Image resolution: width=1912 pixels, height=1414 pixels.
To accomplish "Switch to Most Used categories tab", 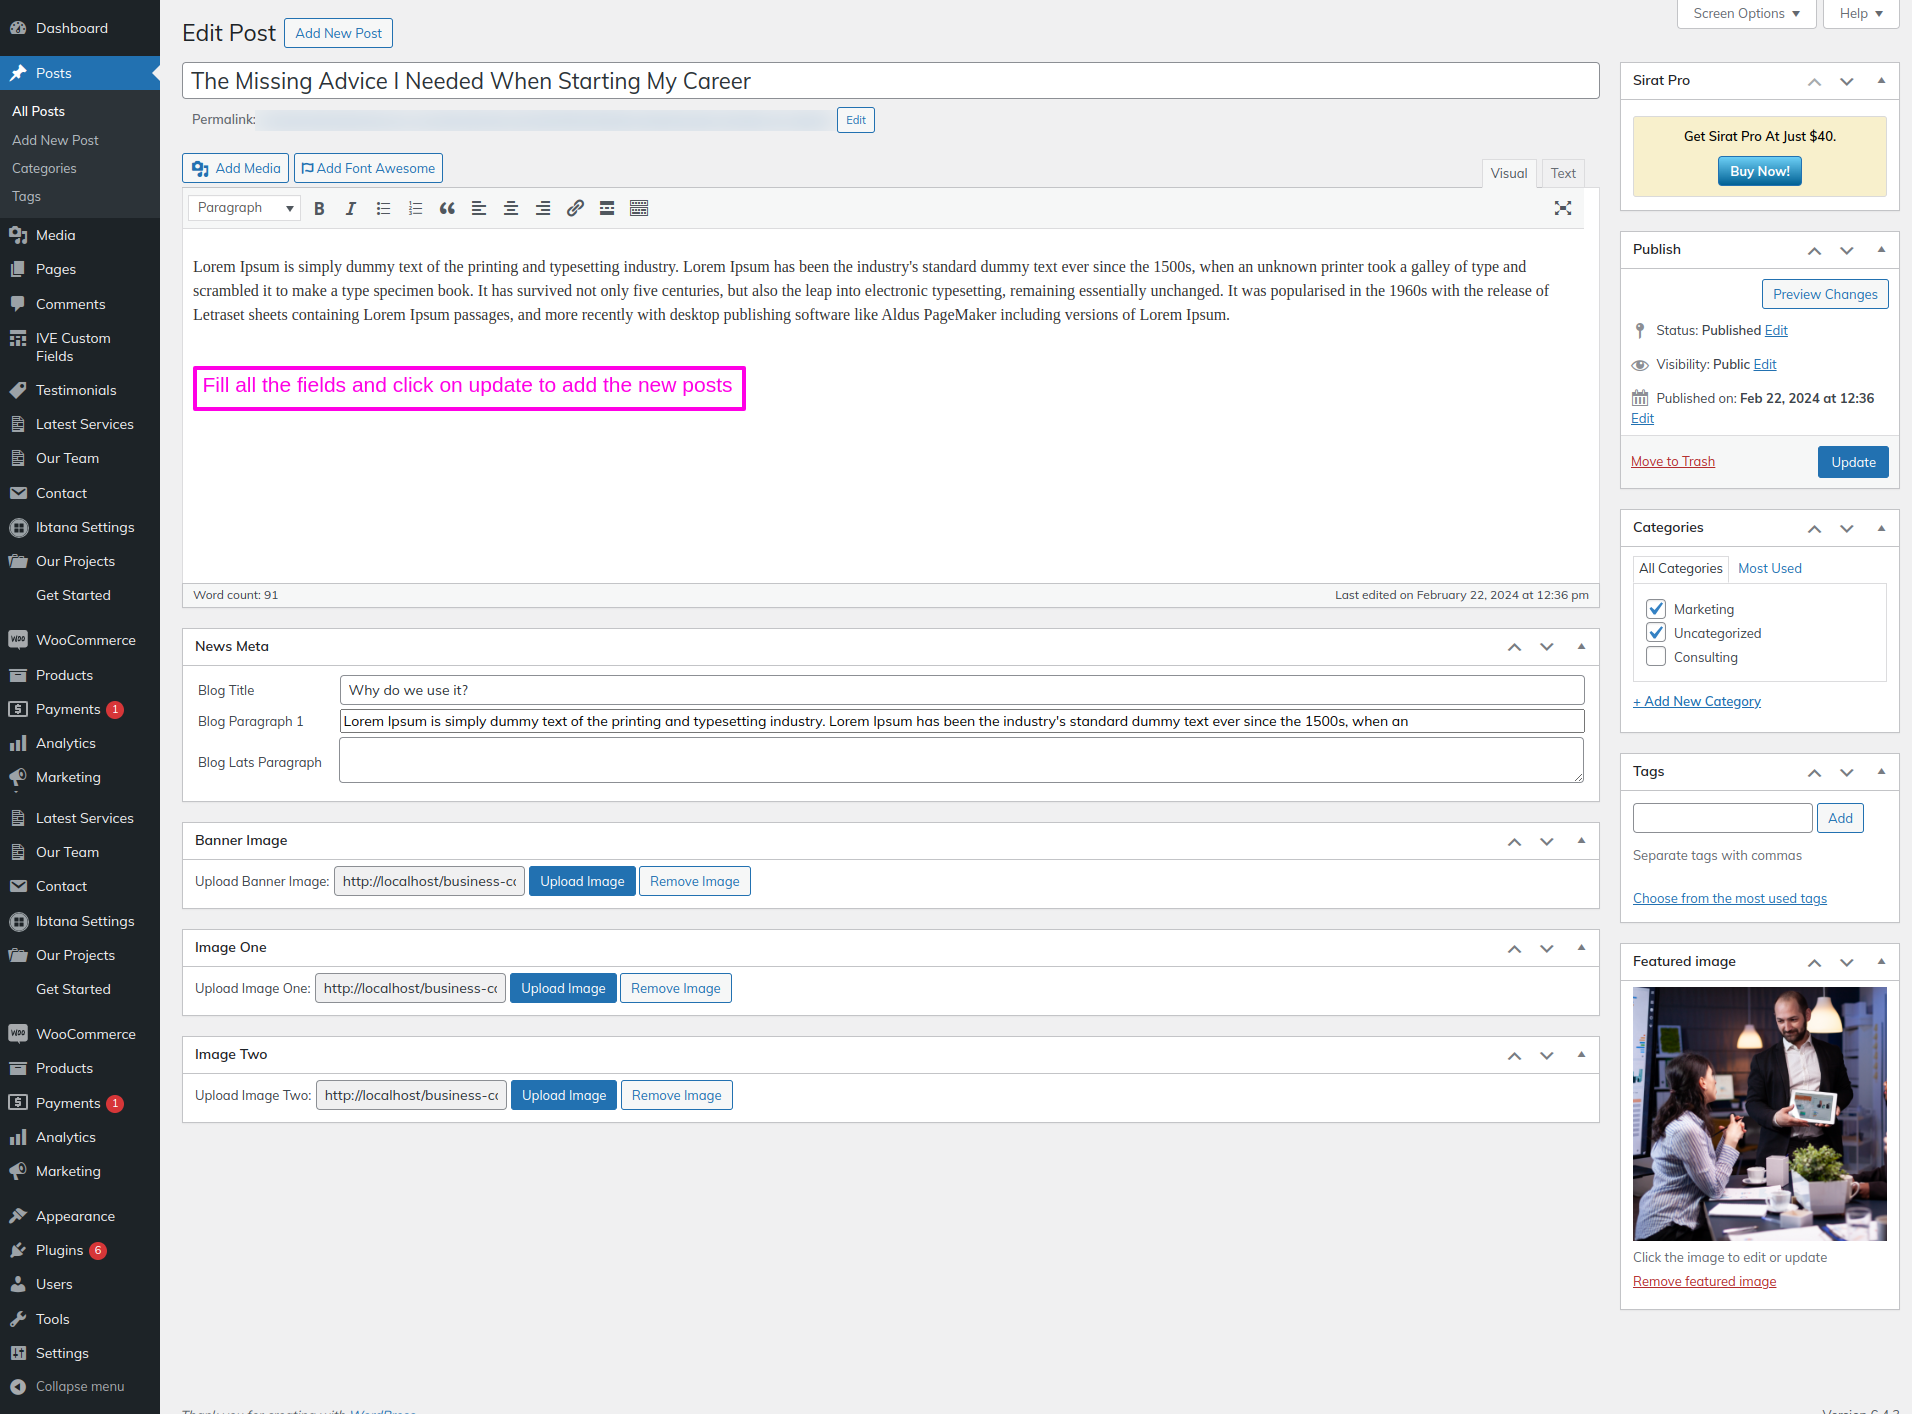I will [1769, 568].
